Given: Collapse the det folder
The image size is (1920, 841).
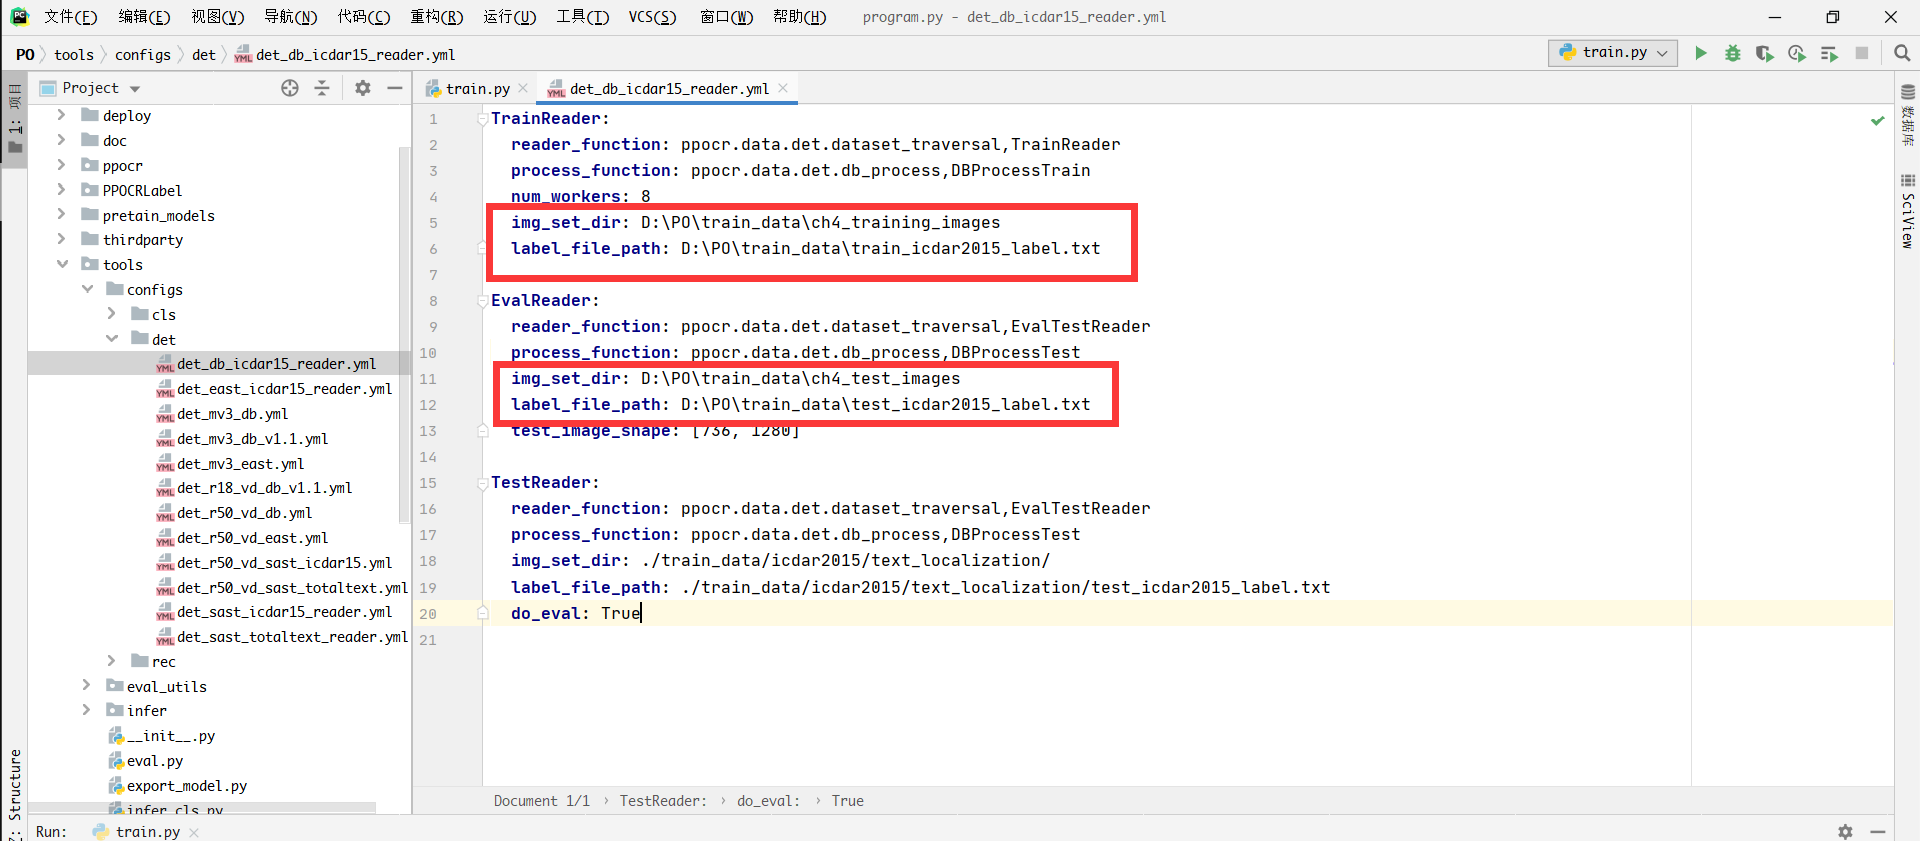Looking at the screenshot, I should click(112, 339).
